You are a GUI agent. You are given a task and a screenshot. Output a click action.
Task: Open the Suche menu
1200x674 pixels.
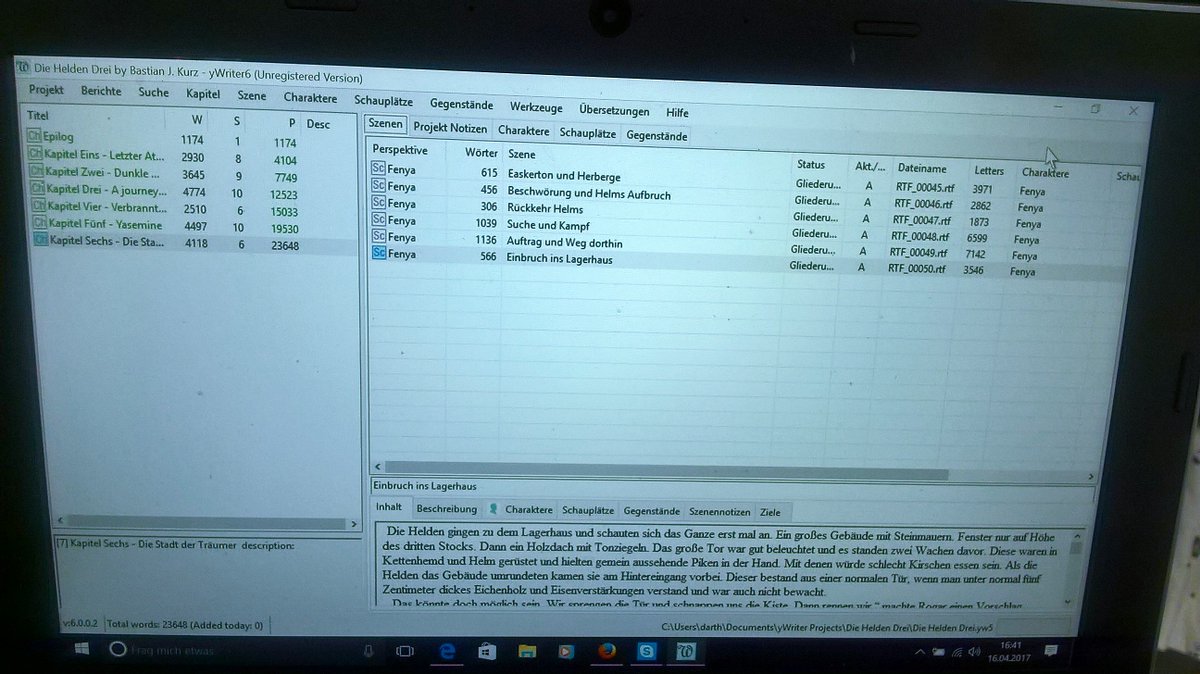(153, 92)
